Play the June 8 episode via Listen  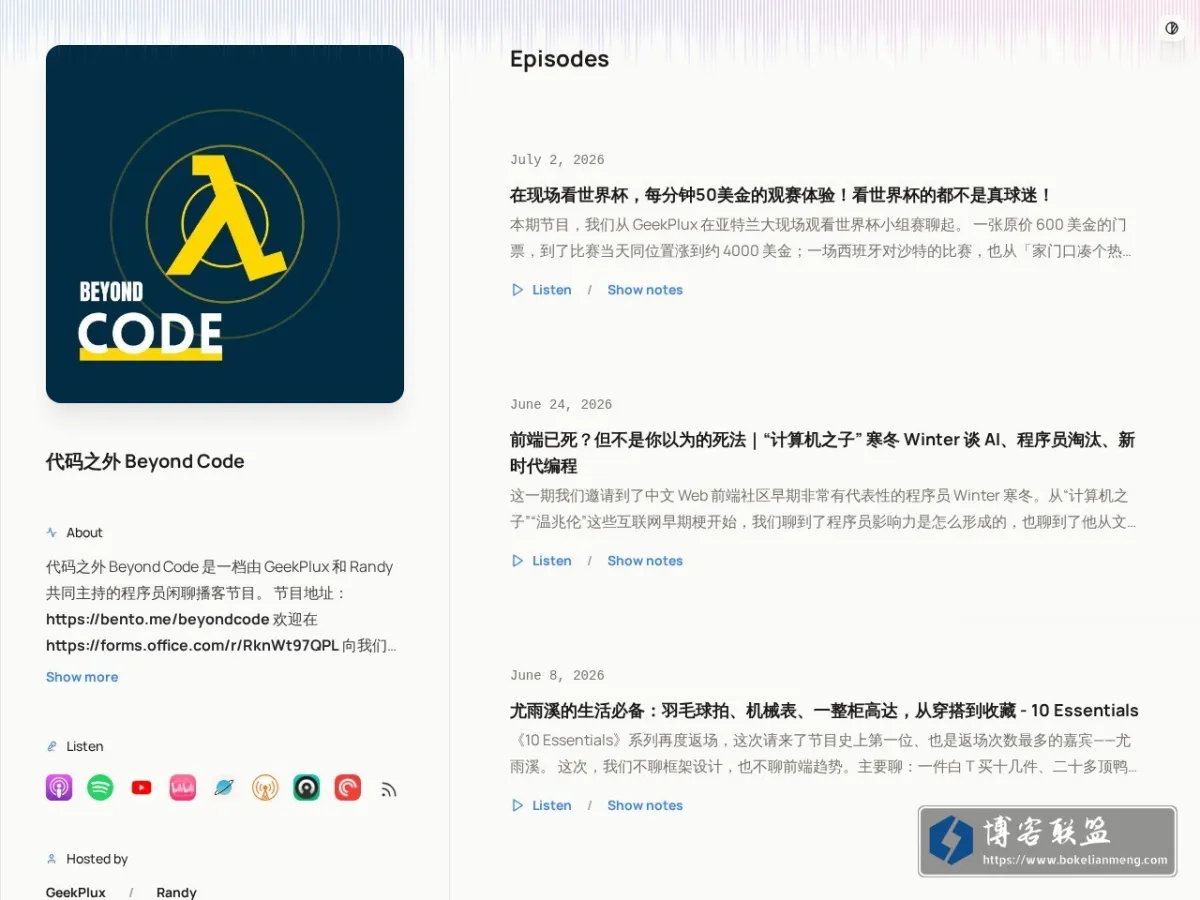(x=542, y=805)
